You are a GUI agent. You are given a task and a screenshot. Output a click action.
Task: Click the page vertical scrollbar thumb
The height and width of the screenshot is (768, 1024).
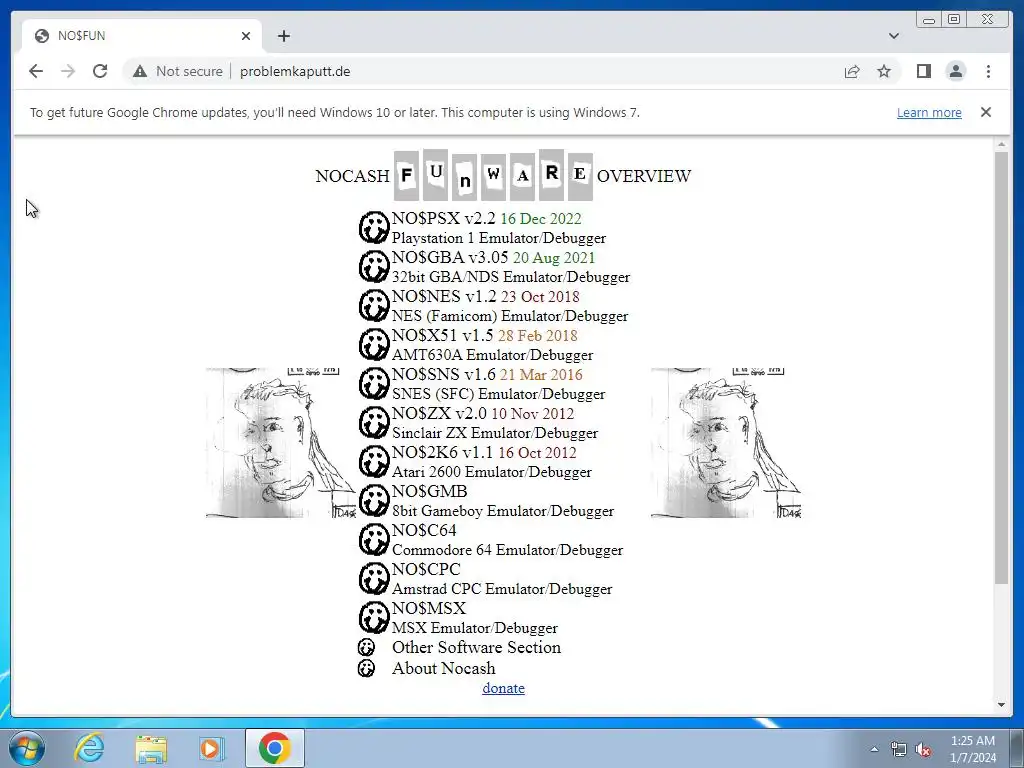[x=1001, y=368]
